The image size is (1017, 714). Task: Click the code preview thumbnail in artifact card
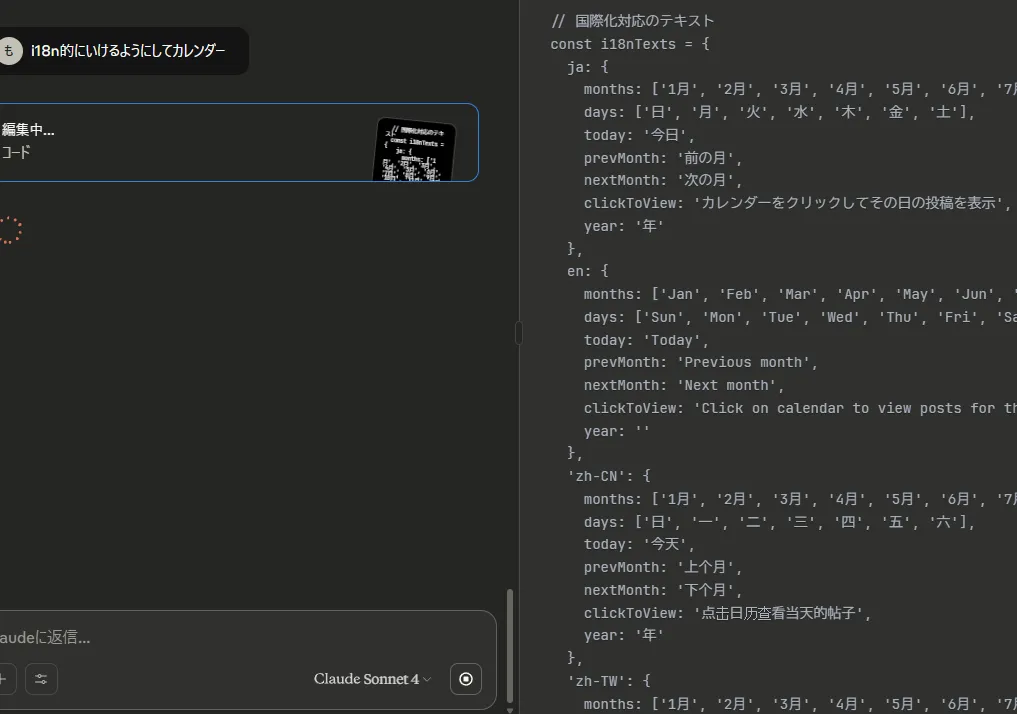pyautogui.click(x=415, y=150)
